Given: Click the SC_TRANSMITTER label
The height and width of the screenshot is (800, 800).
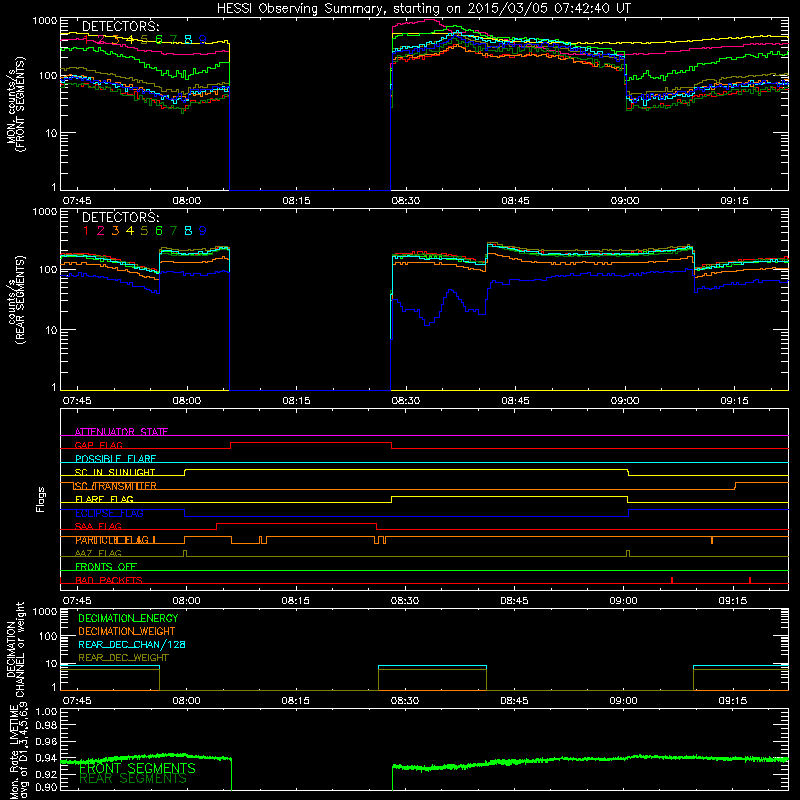Looking at the screenshot, I should (x=115, y=486).
